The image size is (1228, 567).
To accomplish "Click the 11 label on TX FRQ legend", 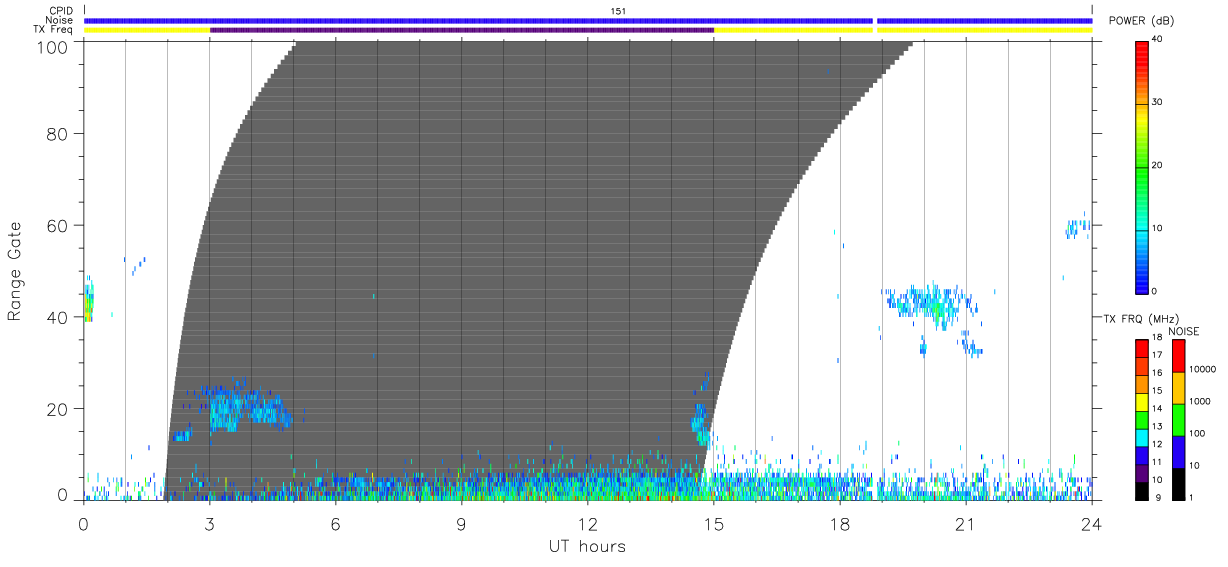I will 1155,461.
